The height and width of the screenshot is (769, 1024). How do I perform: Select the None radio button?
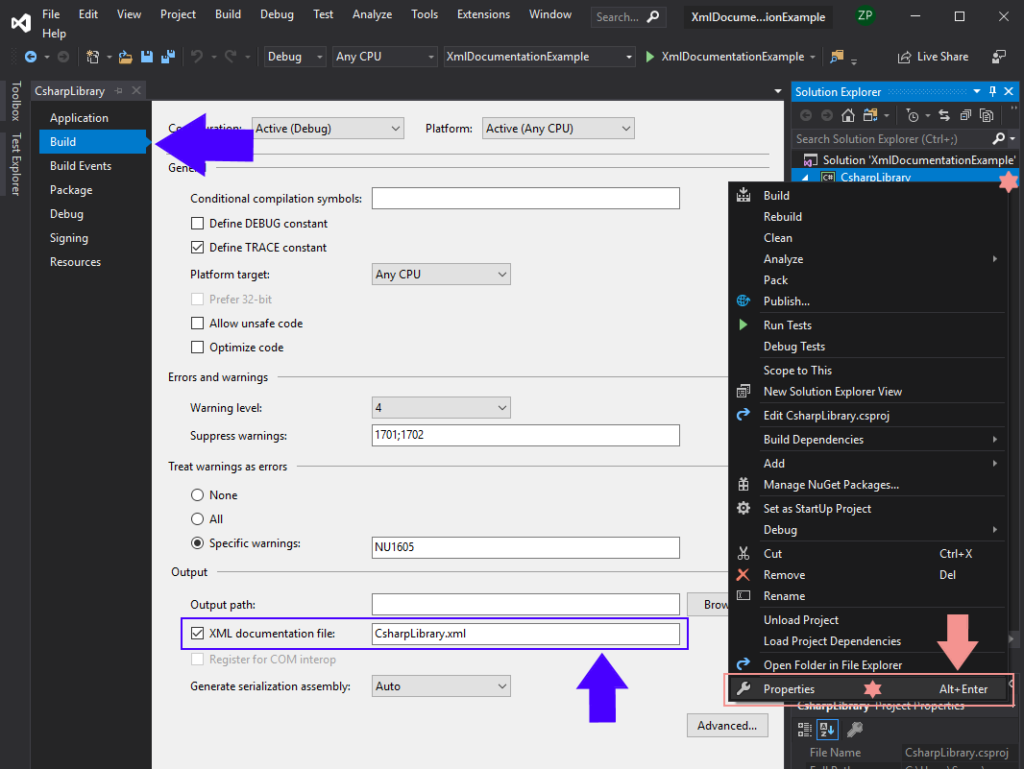[x=197, y=495]
